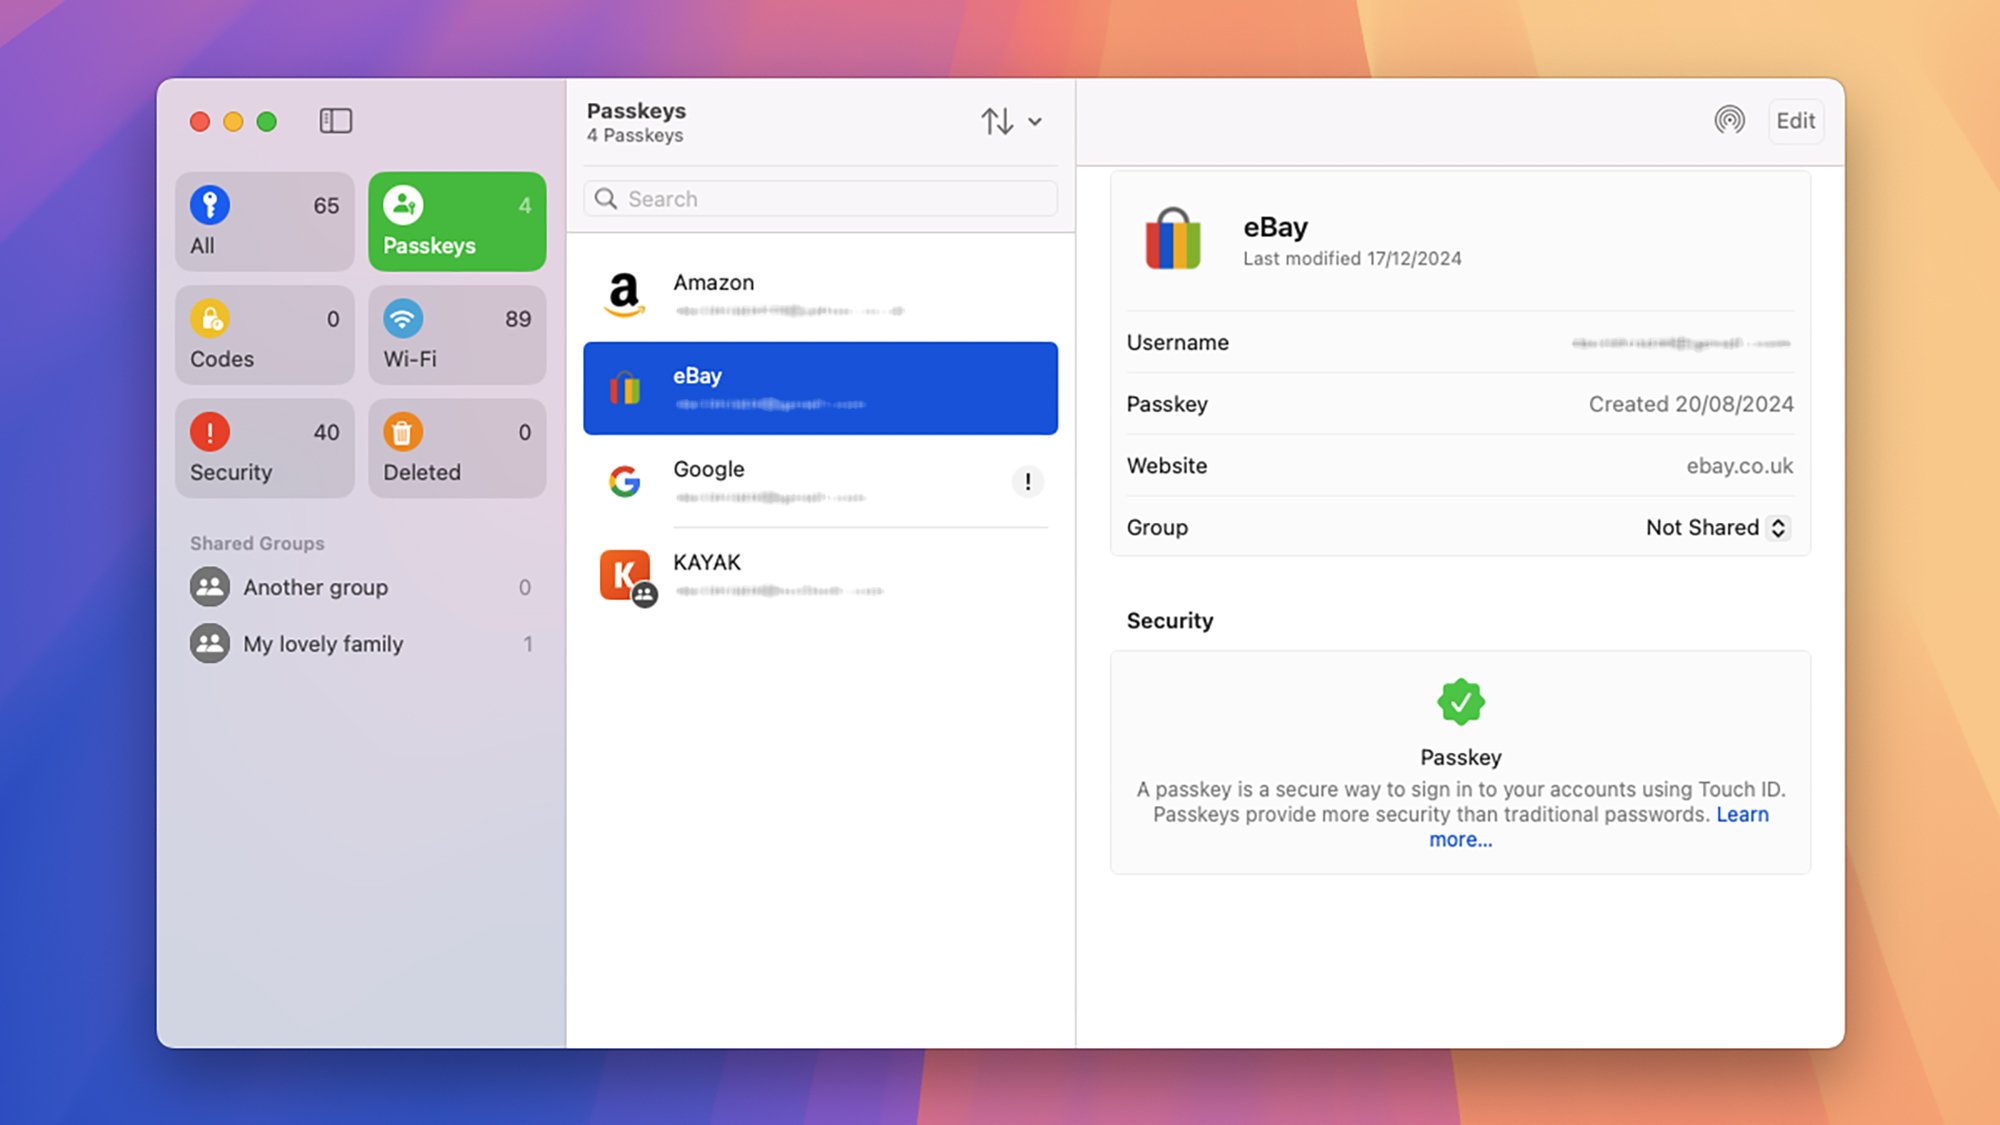Click the Learn more link for passkeys
Screen dimensions: 2000x1125
(x=1460, y=839)
